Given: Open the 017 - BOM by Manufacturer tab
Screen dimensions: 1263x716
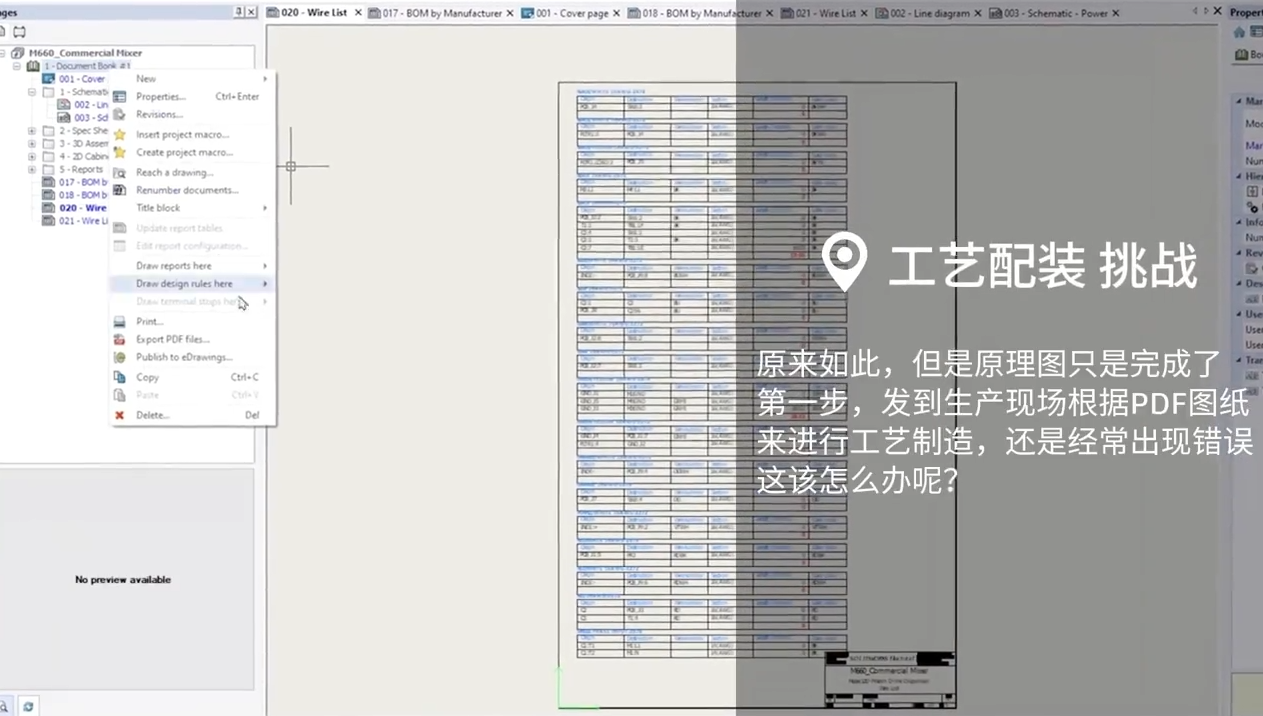Looking at the screenshot, I should point(441,13).
